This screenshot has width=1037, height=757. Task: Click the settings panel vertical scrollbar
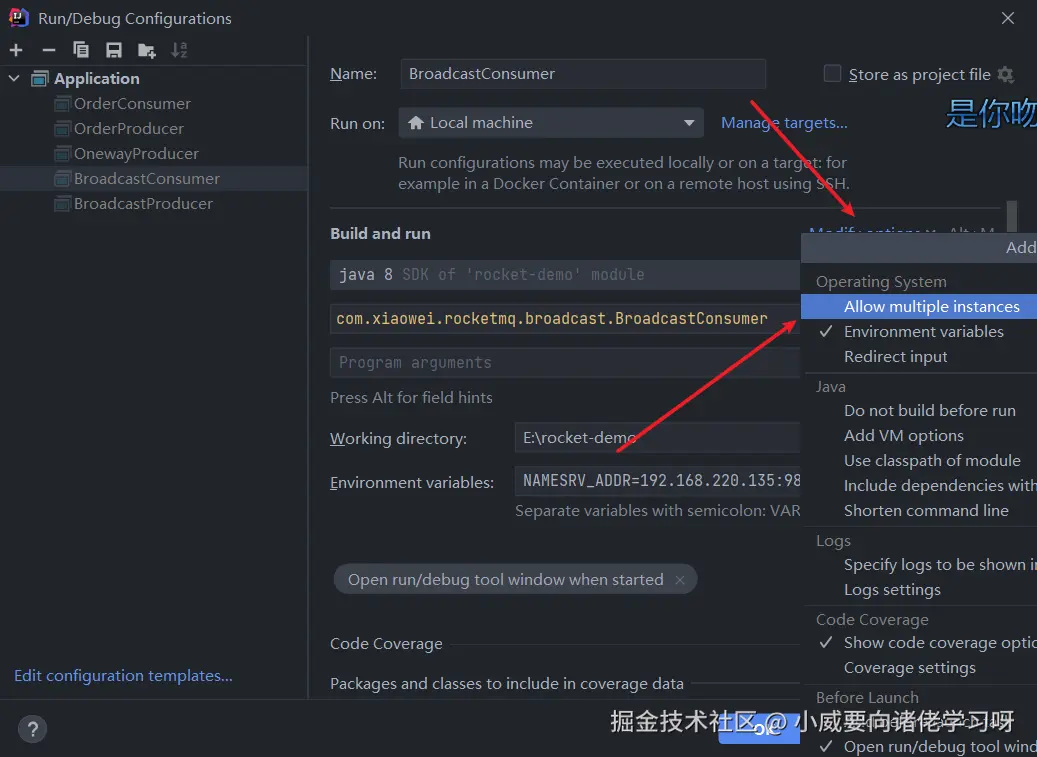point(1011,217)
